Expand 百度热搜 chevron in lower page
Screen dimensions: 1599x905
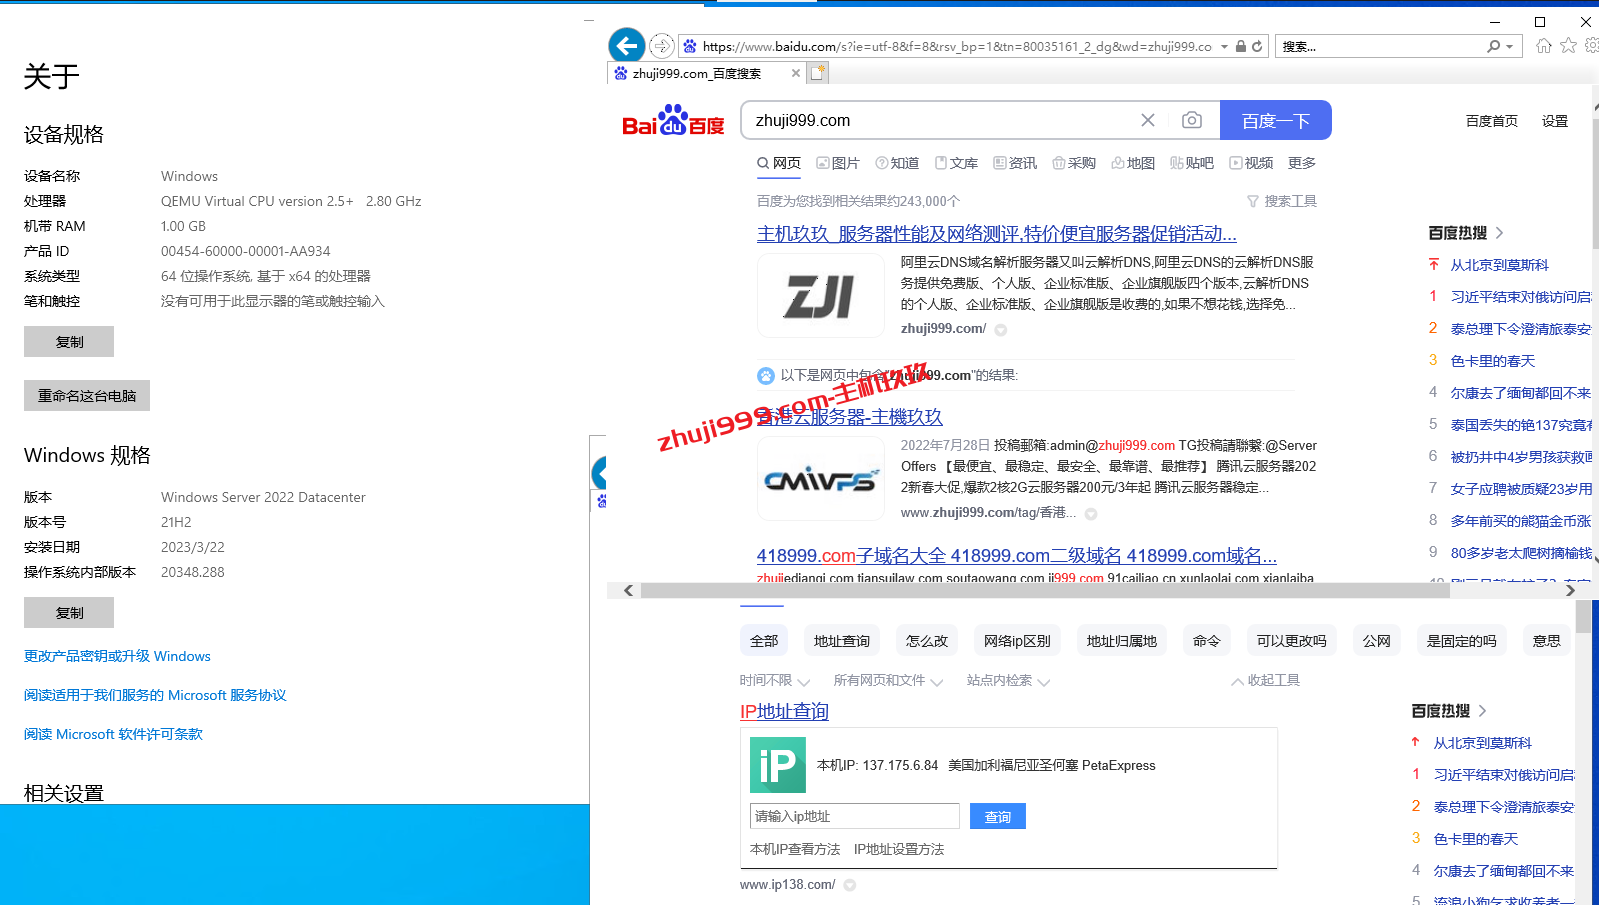coord(1482,711)
